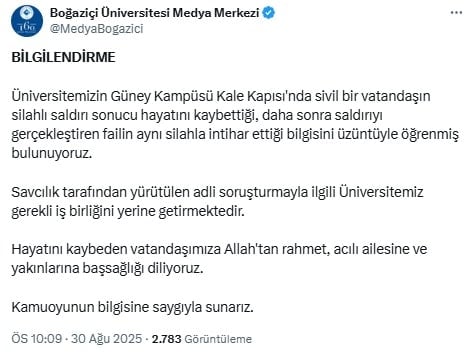Open the three-dot more options menu

click(x=456, y=12)
